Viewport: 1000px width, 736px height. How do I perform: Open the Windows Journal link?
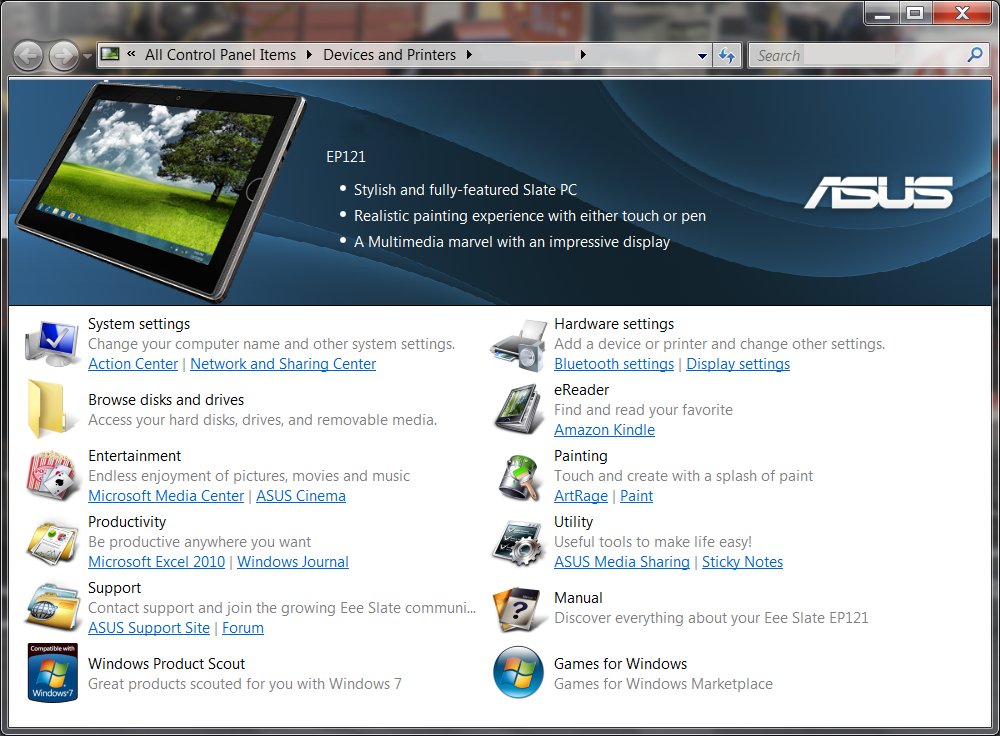[x=293, y=562]
